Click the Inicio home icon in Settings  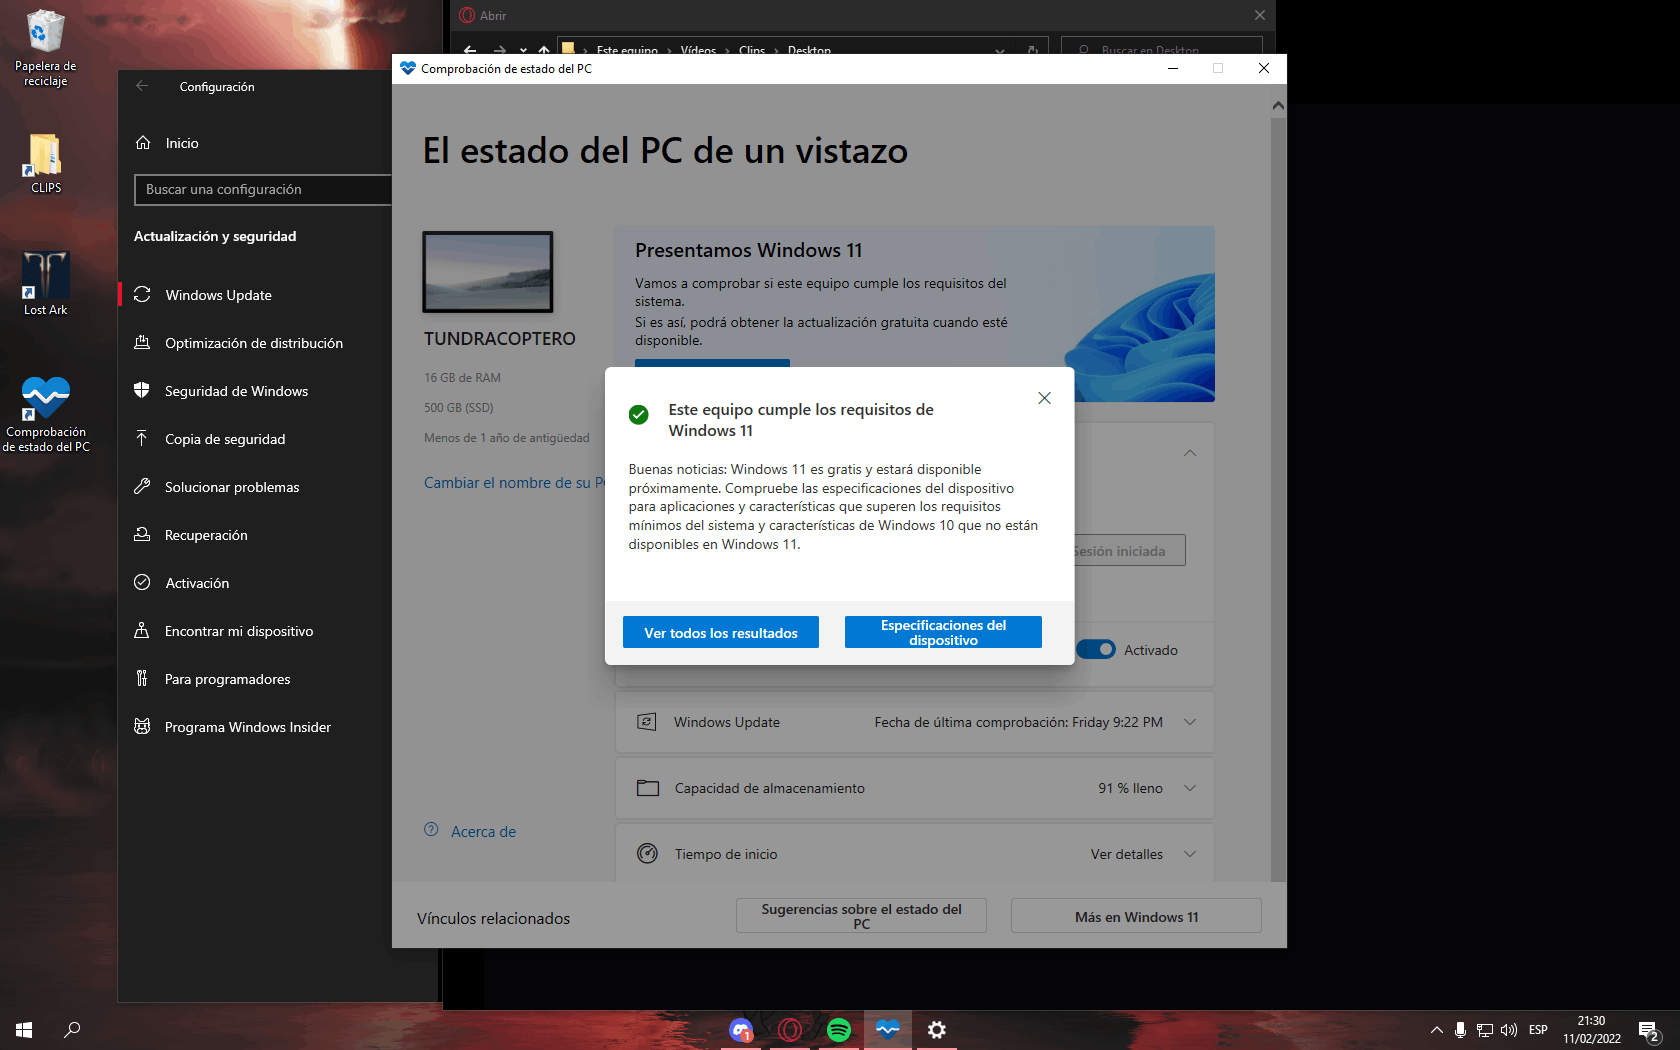tap(143, 142)
